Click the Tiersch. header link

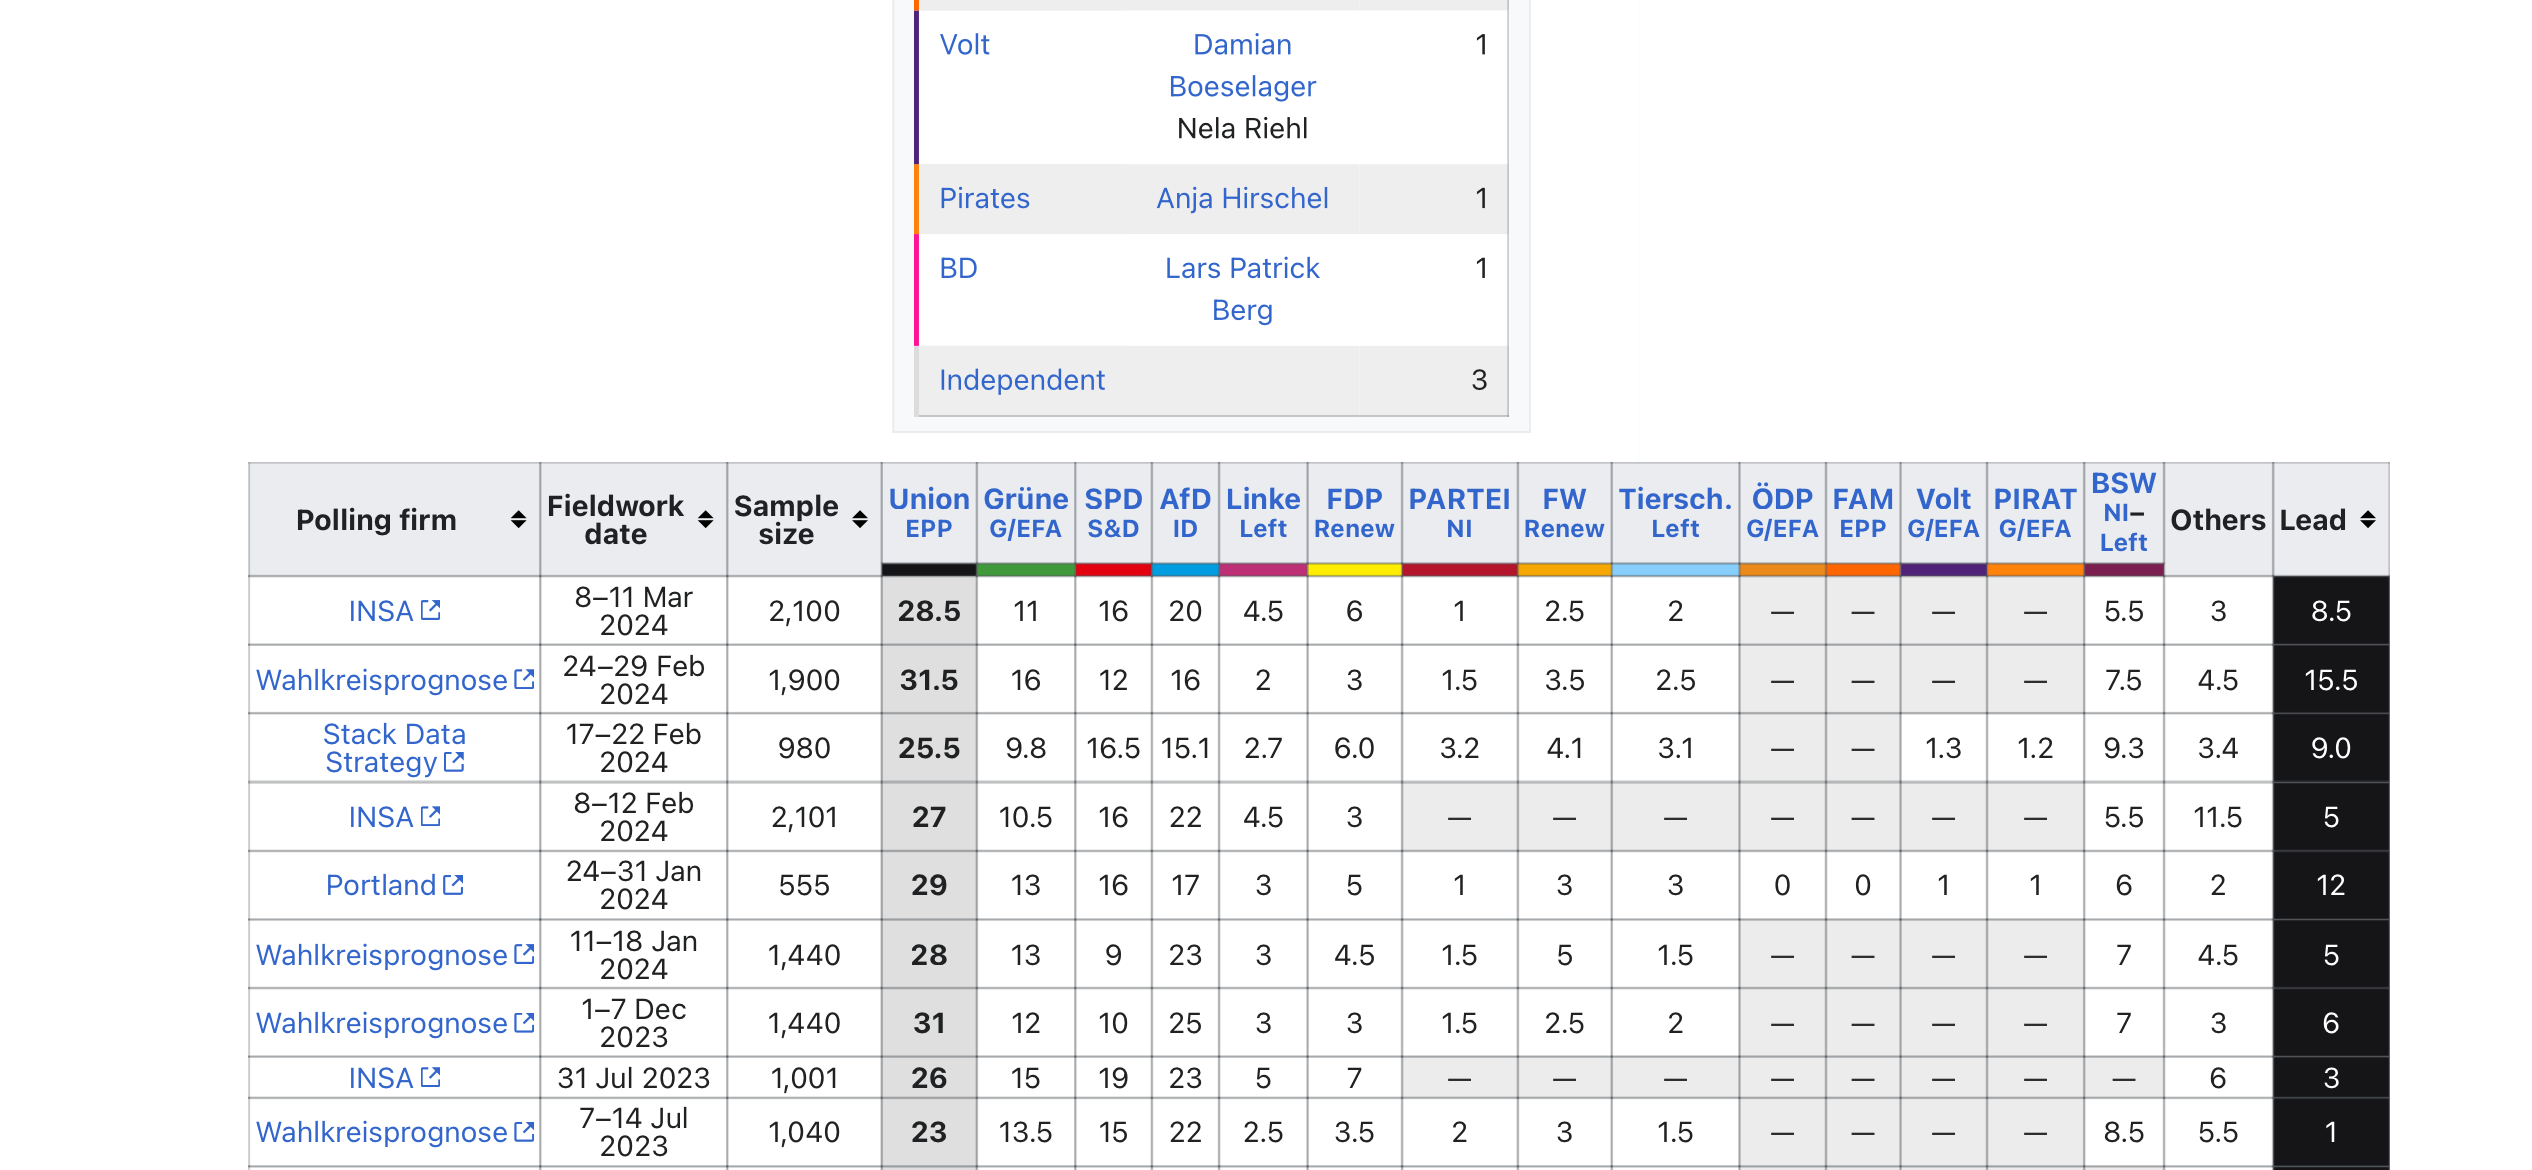point(1674,498)
